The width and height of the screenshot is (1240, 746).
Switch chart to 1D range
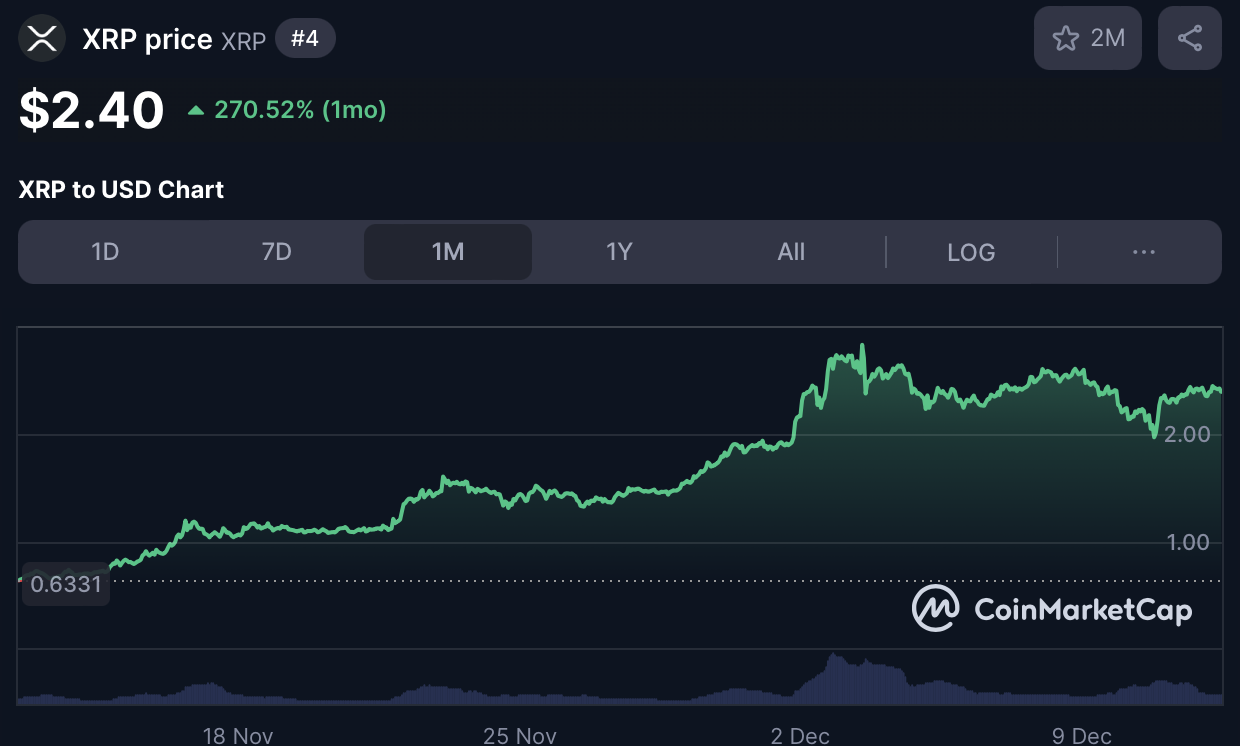coord(105,252)
